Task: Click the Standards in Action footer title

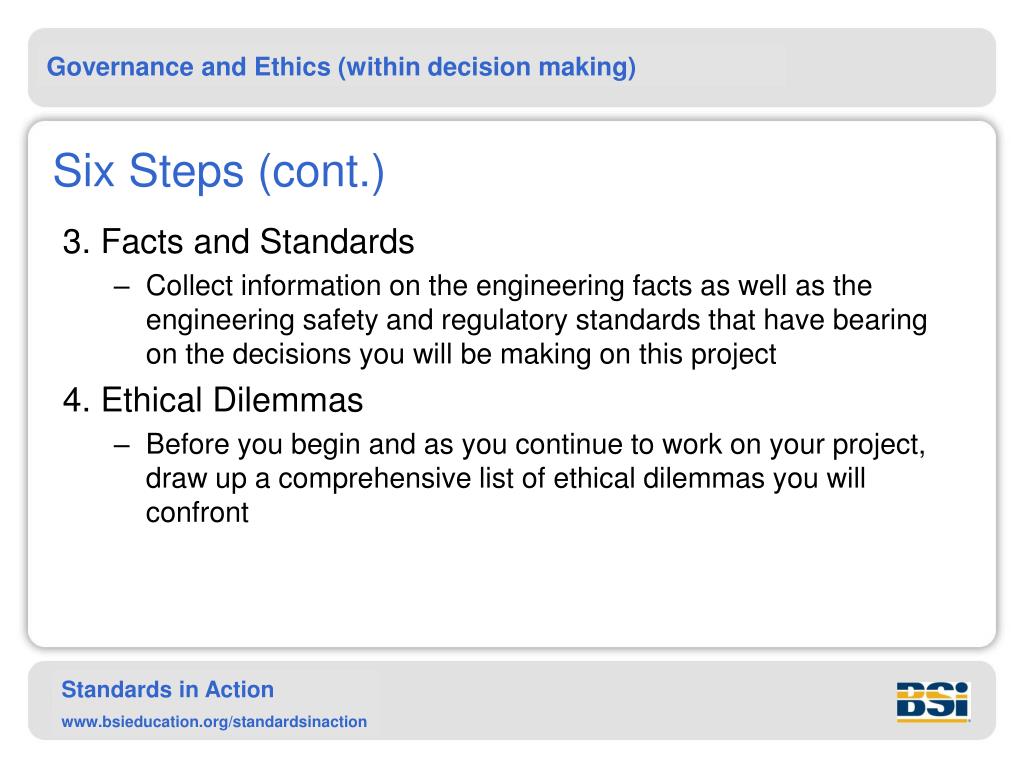Action: [167, 690]
